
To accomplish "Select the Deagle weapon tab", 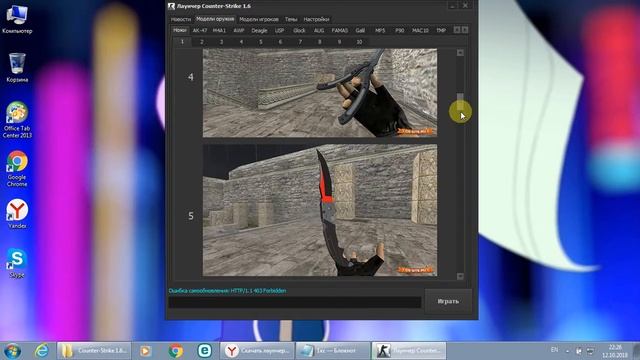I will pos(259,31).
